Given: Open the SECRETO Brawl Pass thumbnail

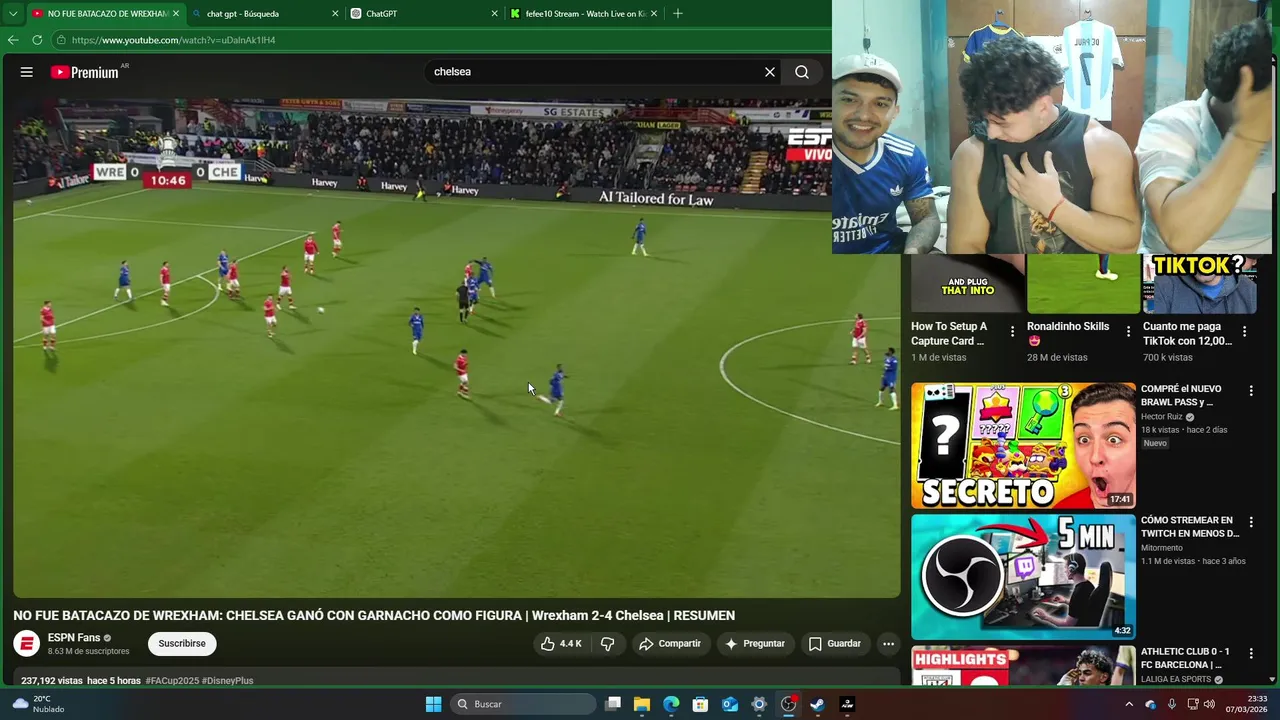Looking at the screenshot, I should pyautogui.click(x=1023, y=446).
